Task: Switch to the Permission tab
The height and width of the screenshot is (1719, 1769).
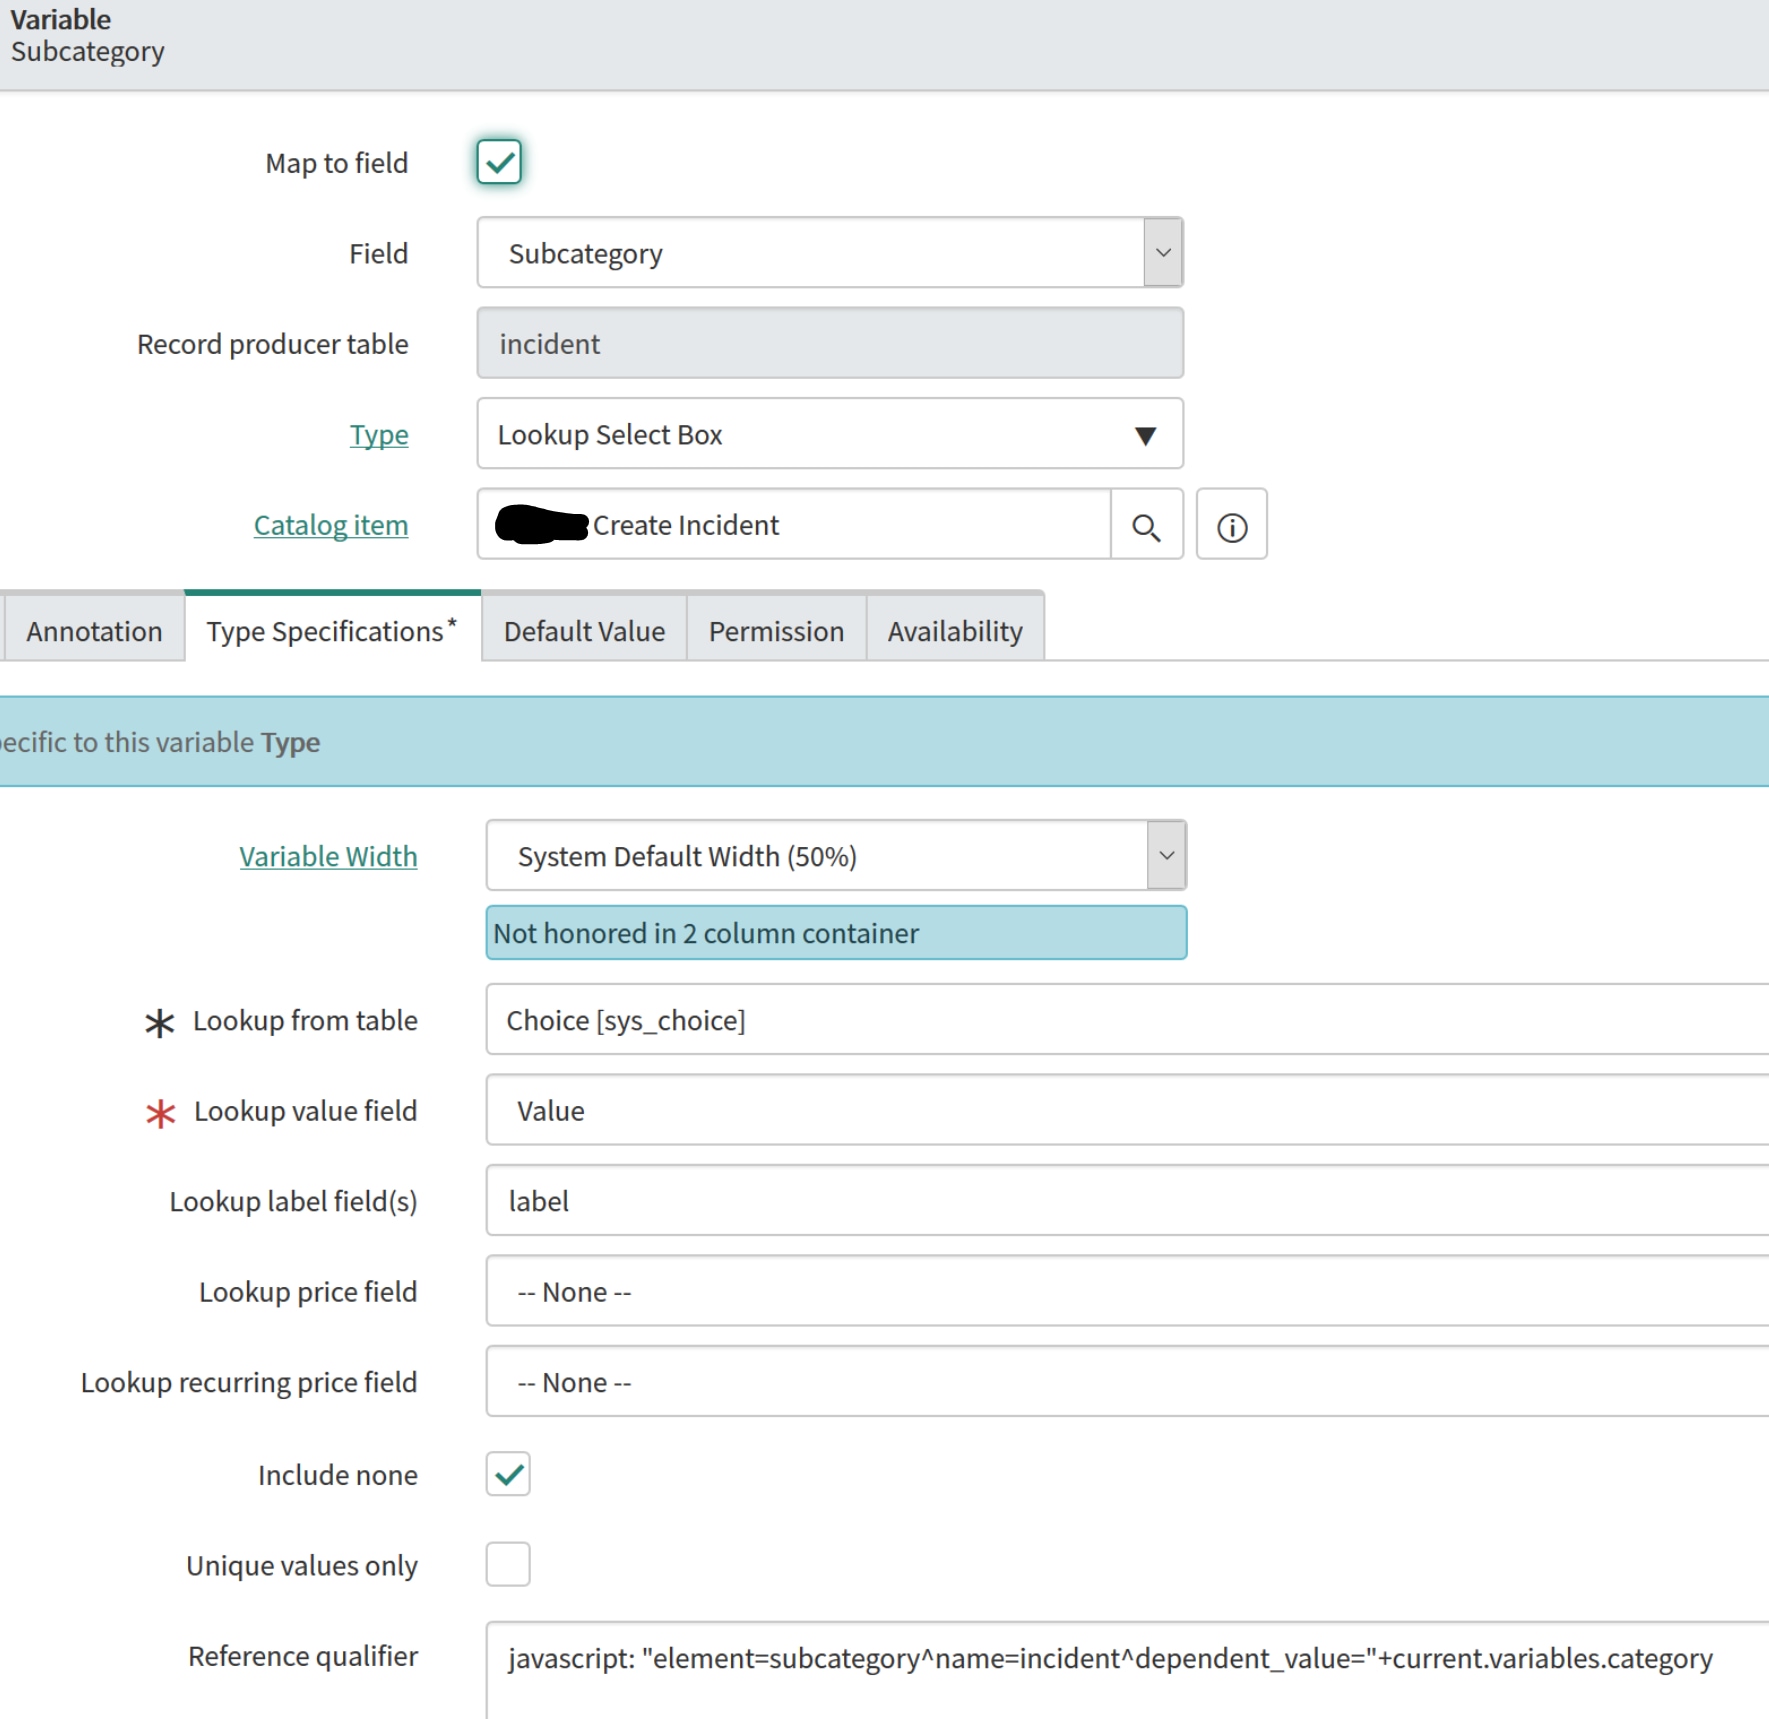Action: tap(775, 630)
